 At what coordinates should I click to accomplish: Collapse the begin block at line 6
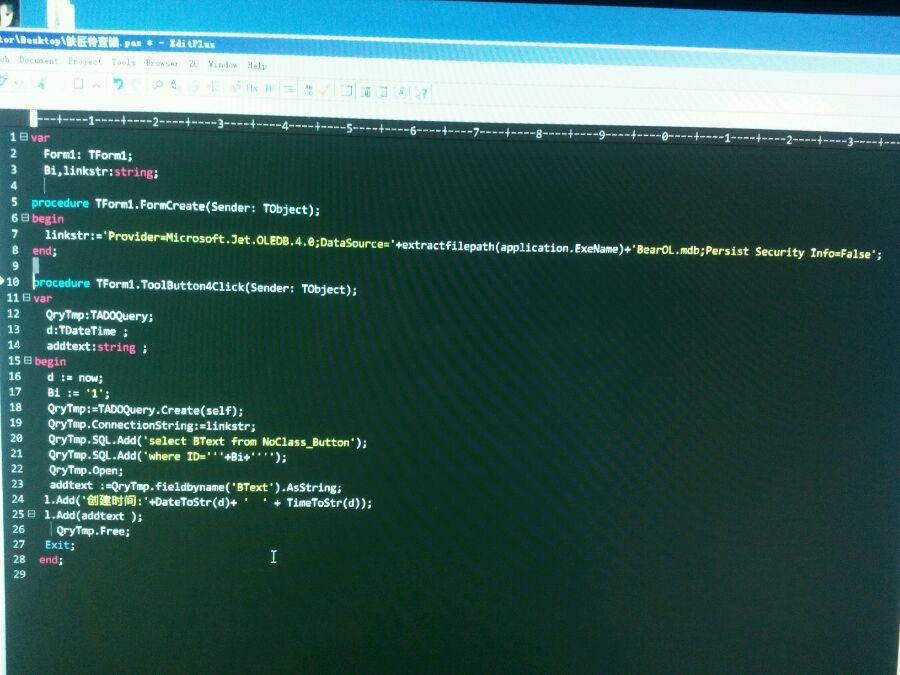click(25, 218)
